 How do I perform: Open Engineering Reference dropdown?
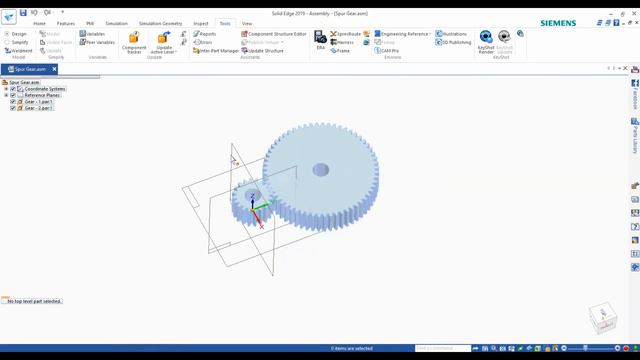tap(403, 34)
